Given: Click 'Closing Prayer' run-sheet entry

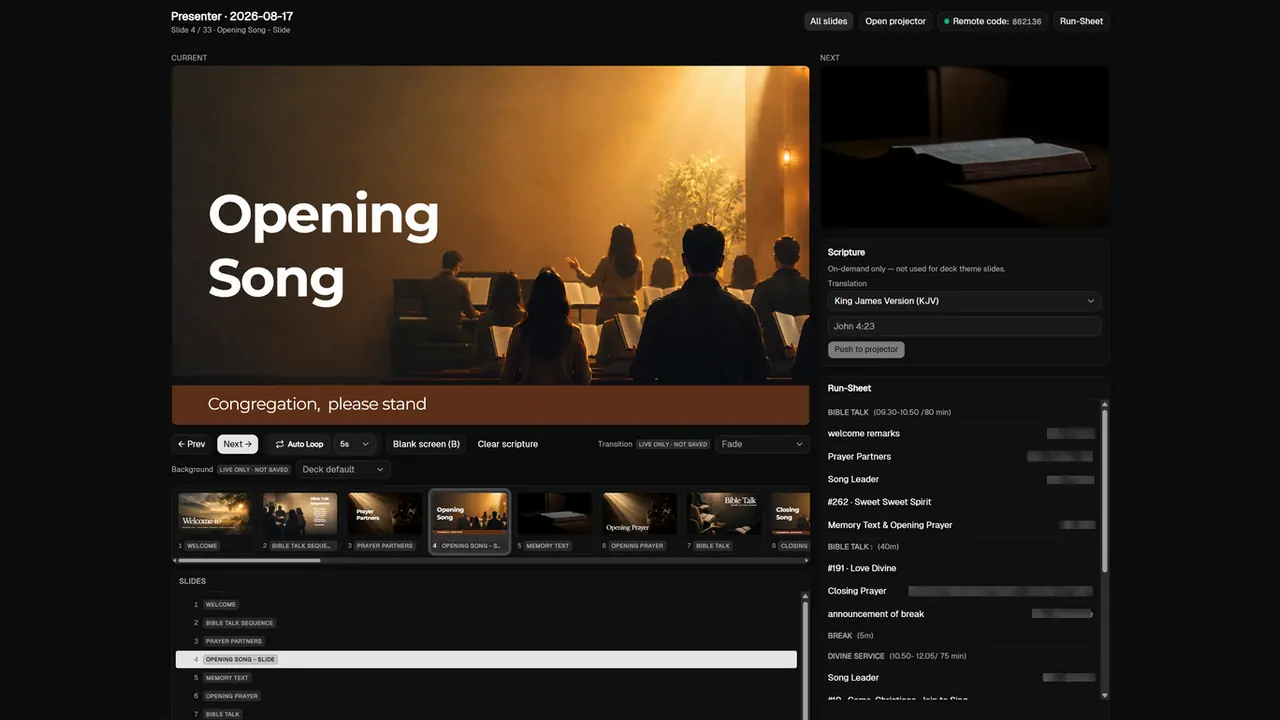Looking at the screenshot, I should (x=857, y=591).
